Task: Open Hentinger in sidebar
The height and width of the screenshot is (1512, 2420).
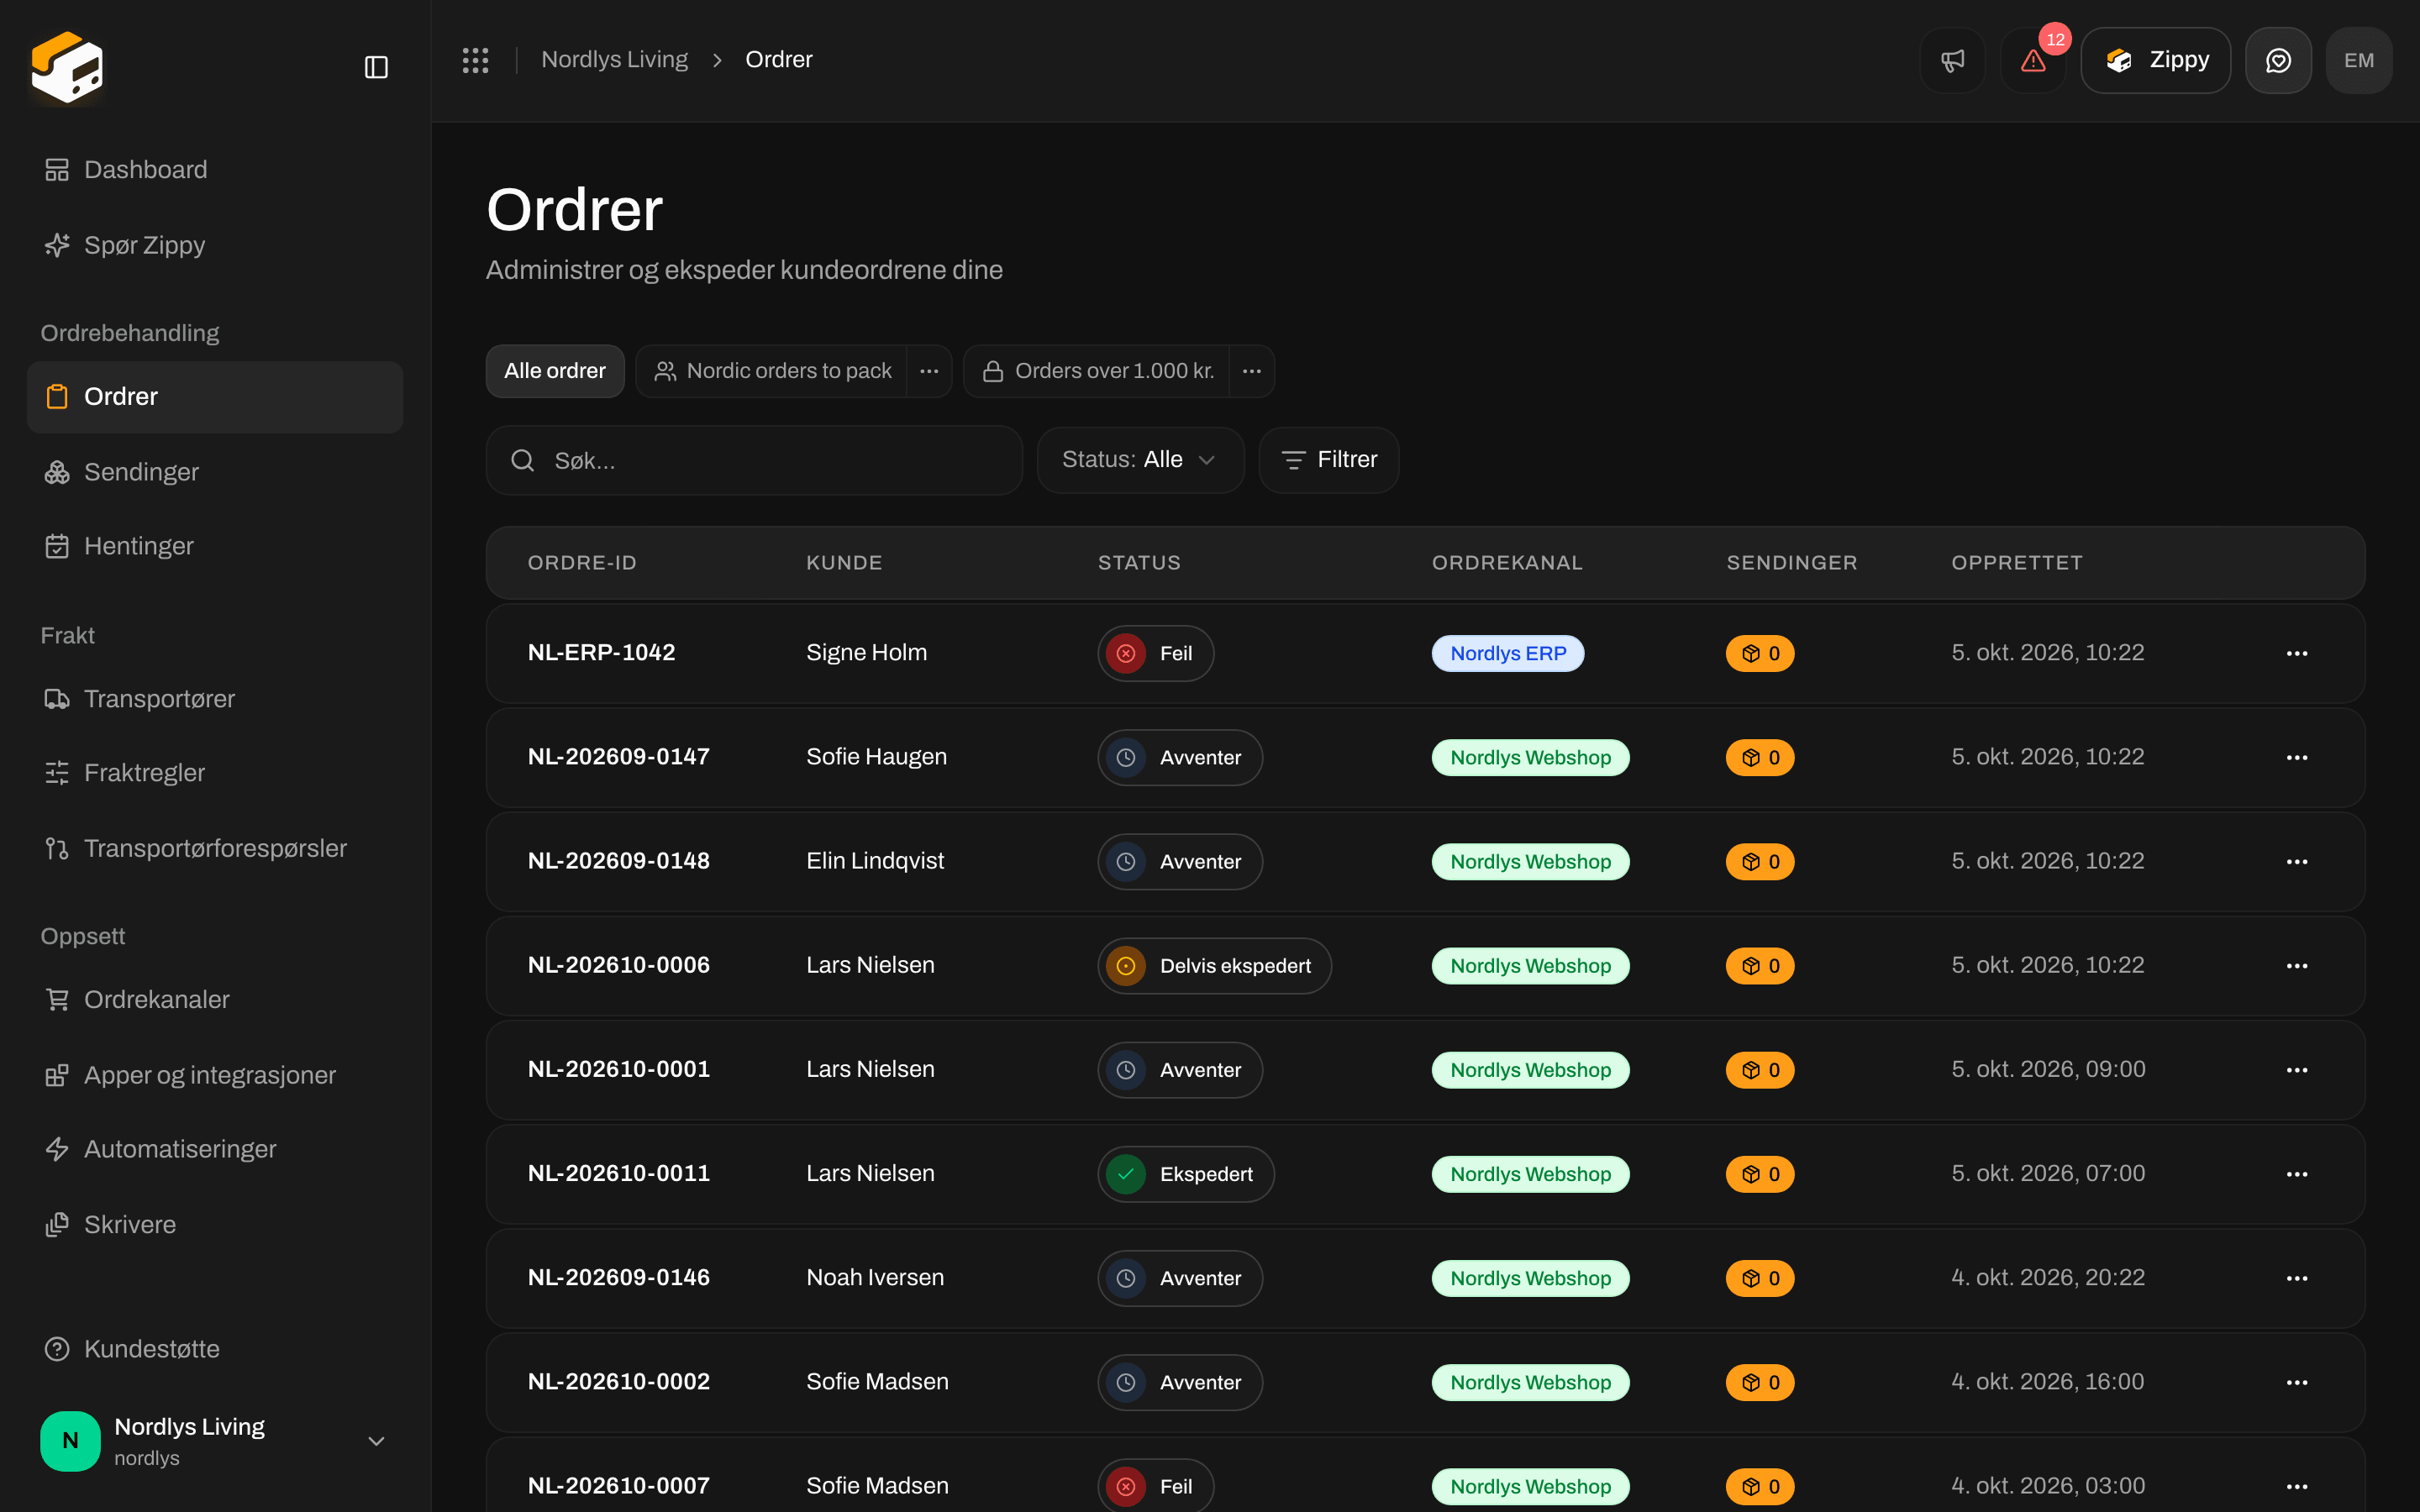Action: click(x=215, y=546)
